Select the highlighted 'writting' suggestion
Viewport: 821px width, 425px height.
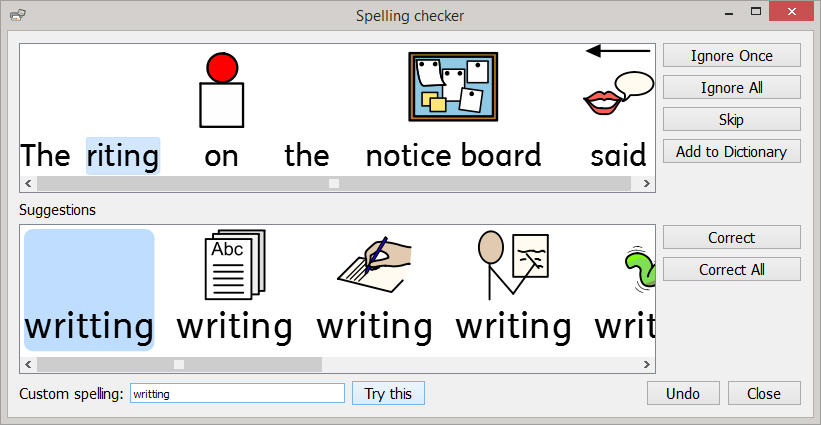pos(89,290)
